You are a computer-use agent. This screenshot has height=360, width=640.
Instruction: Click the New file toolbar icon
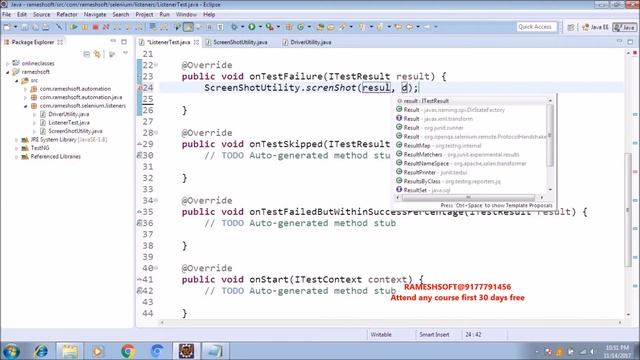[7, 27]
